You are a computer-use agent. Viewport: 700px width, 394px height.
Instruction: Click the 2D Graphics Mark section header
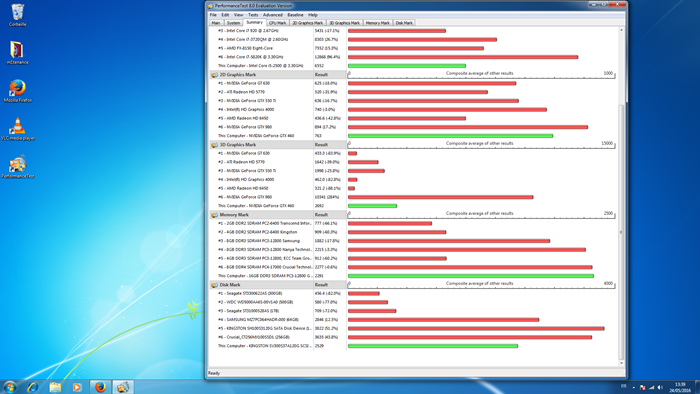(x=261, y=75)
